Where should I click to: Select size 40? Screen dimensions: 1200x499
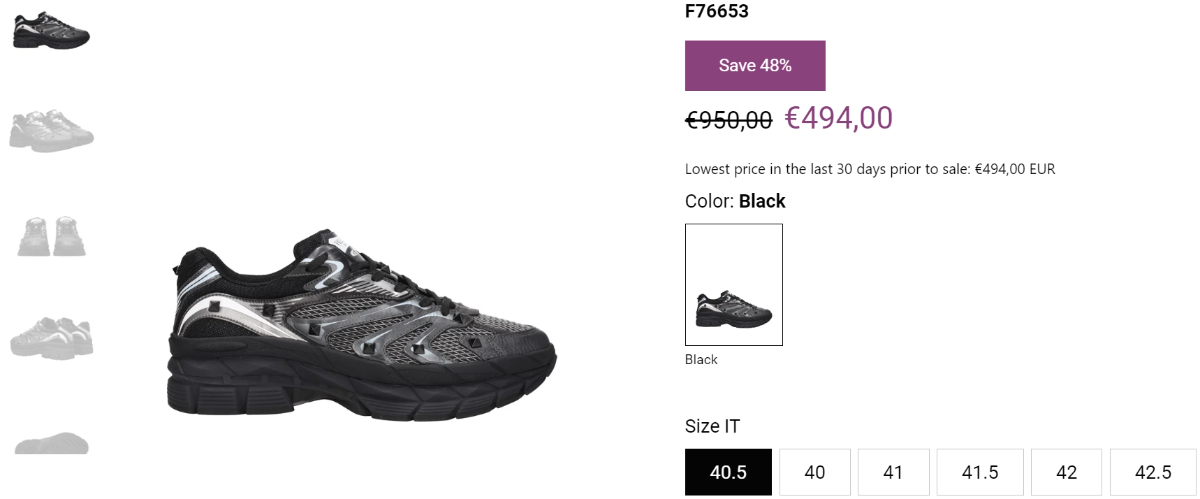point(815,472)
